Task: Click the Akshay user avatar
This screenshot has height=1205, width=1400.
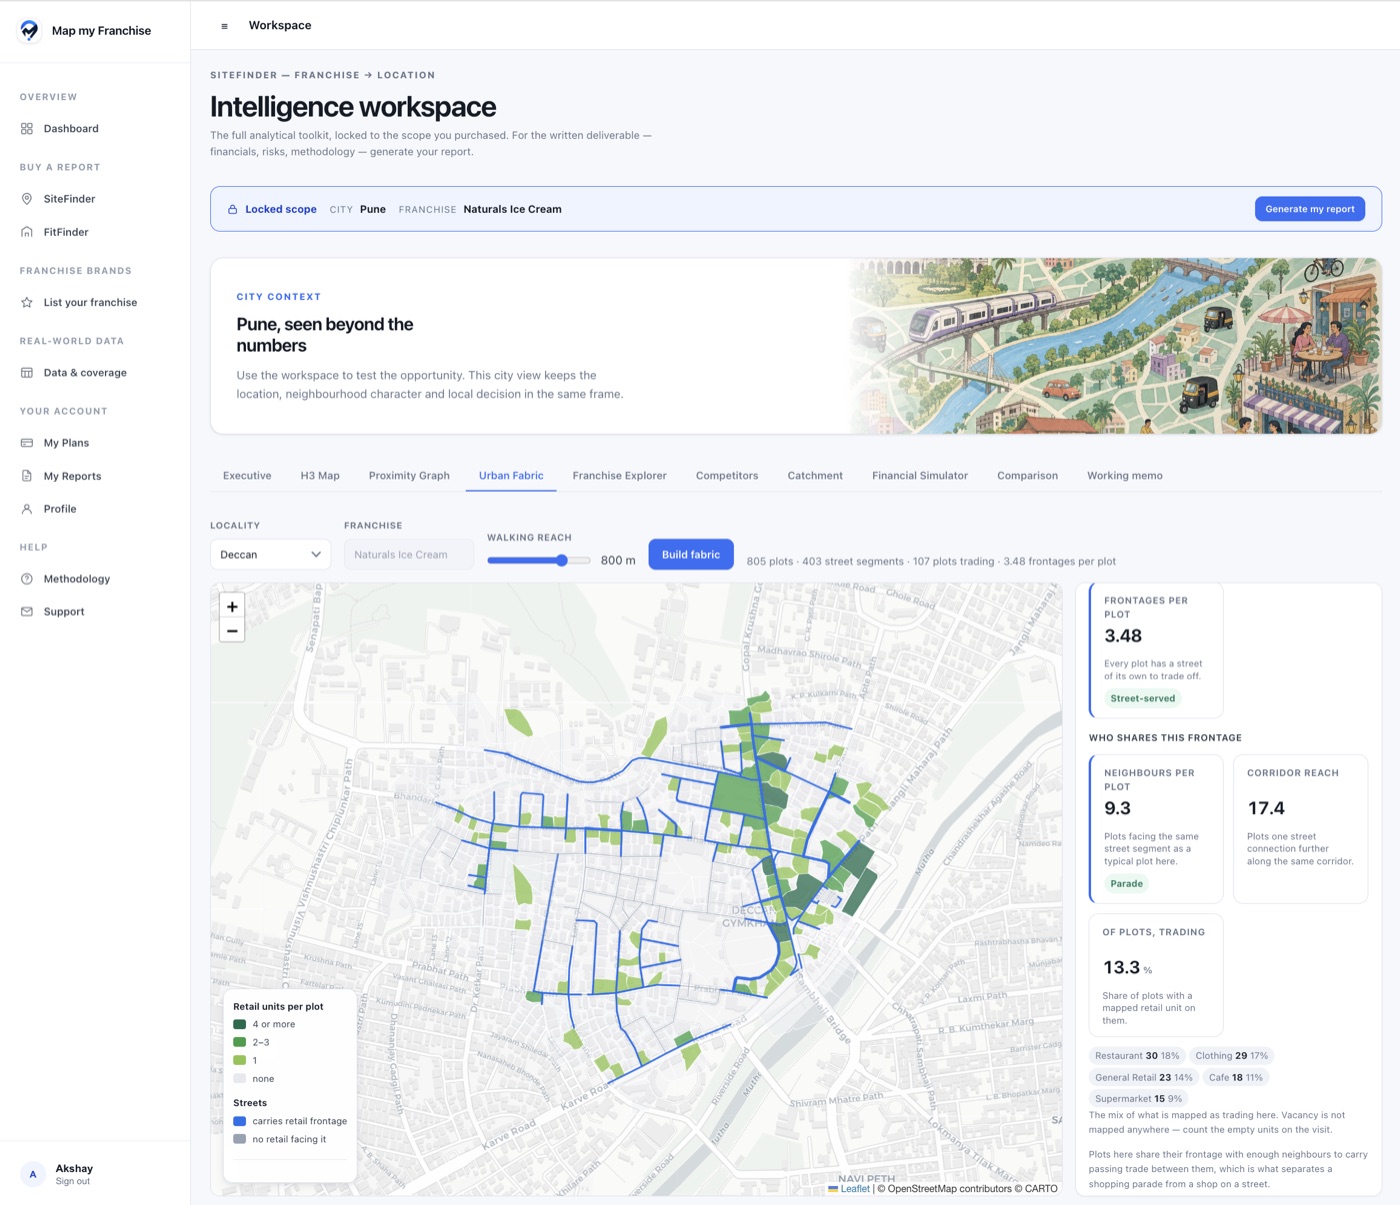Action: (x=33, y=1174)
